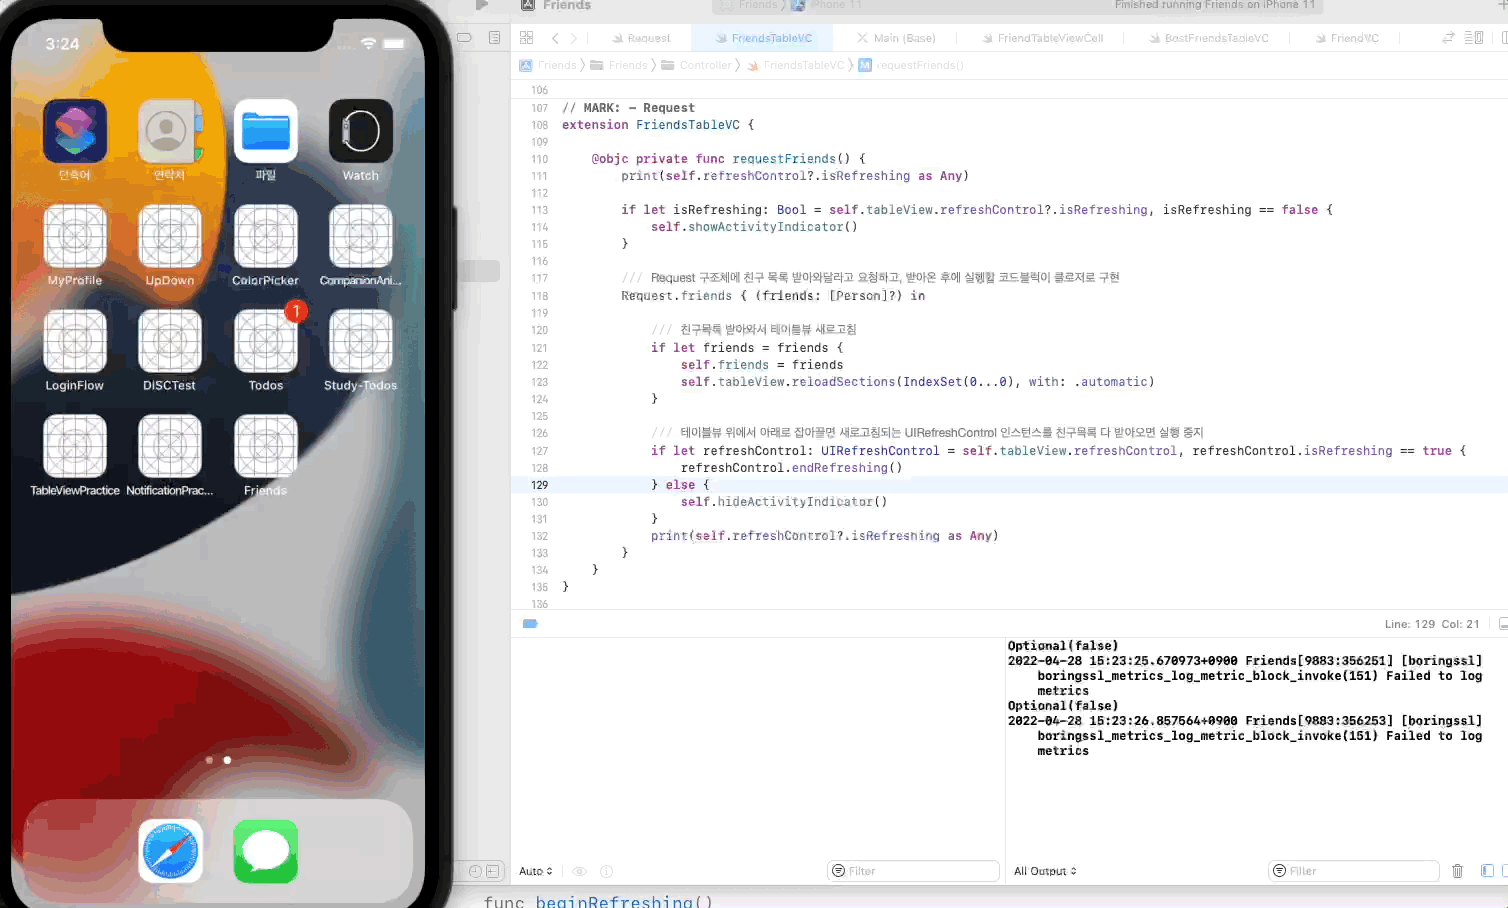
Task: Click the 'refreshControl.endRefreshing()' code line
Action: tap(791, 468)
